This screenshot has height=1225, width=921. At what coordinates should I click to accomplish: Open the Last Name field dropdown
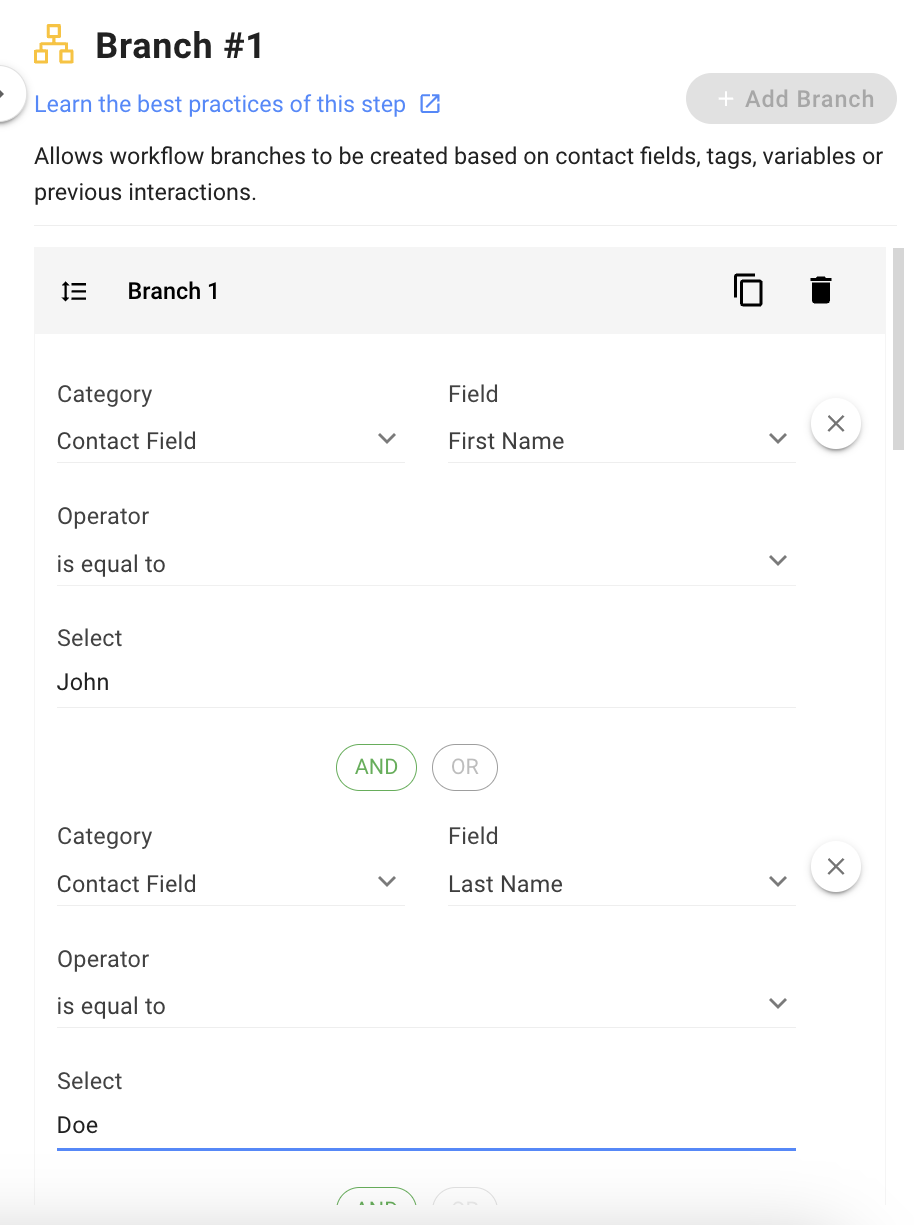[x=620, y=884]
